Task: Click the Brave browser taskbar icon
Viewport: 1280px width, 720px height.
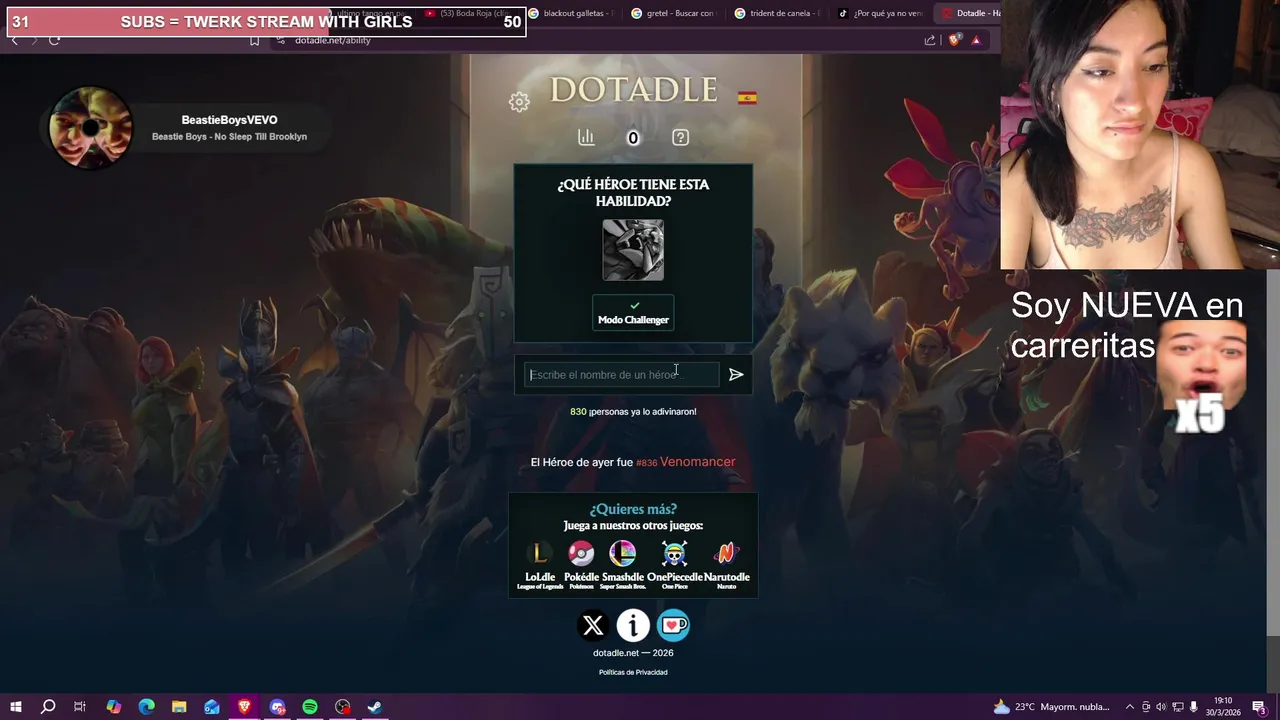Action: [245, 707]
